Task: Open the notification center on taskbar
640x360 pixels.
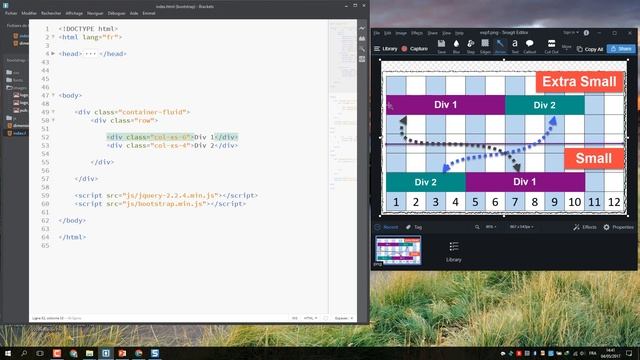Action: tap(629, 353)
